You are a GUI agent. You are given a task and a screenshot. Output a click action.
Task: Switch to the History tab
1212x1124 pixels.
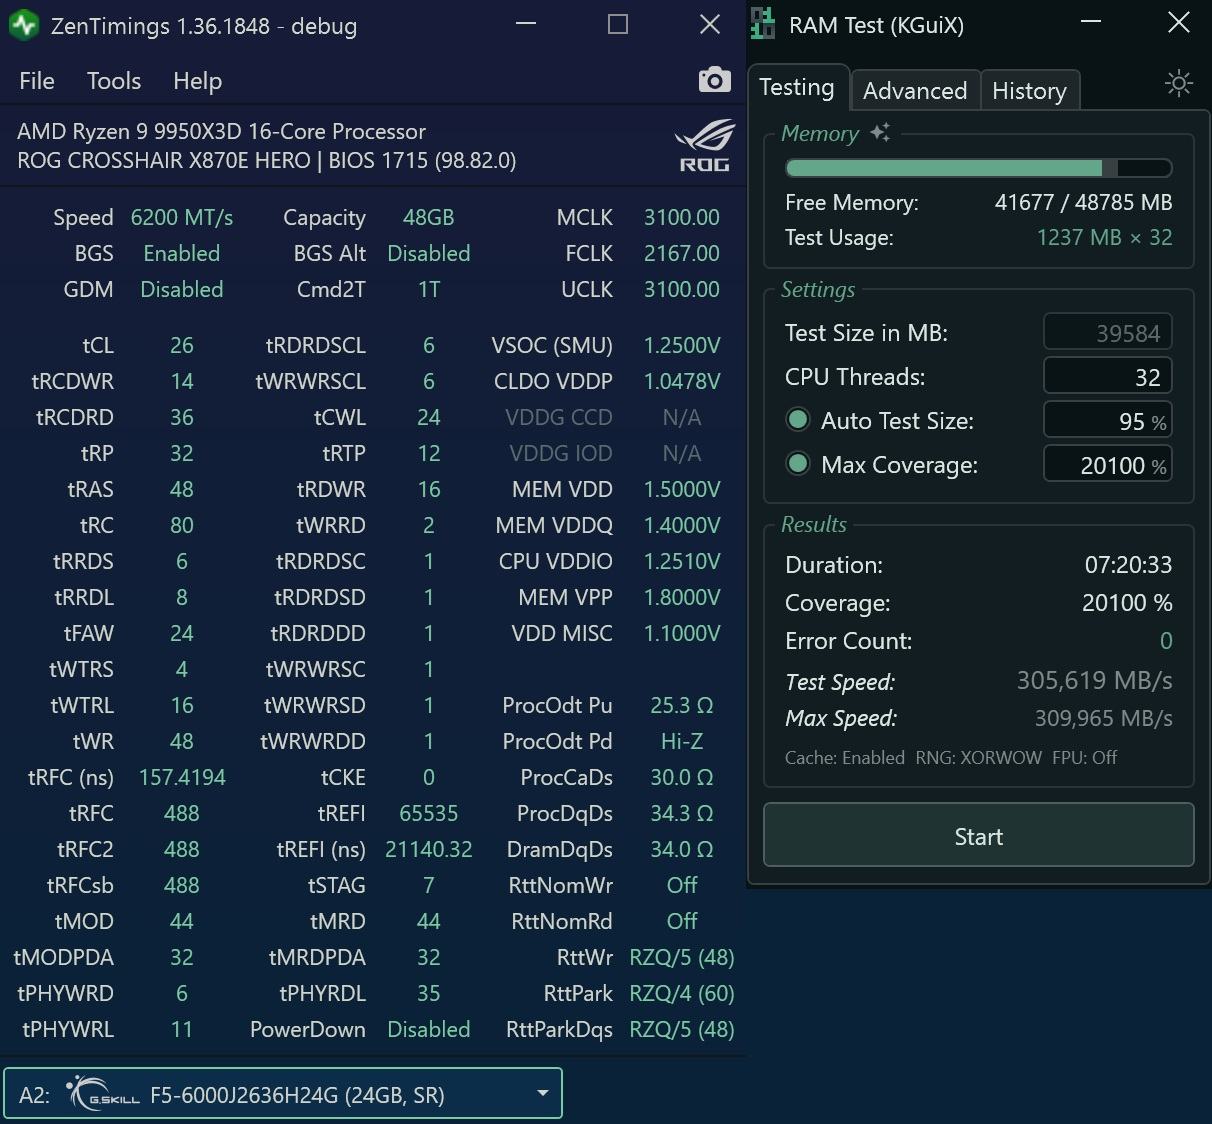[x=1029, y=90]
